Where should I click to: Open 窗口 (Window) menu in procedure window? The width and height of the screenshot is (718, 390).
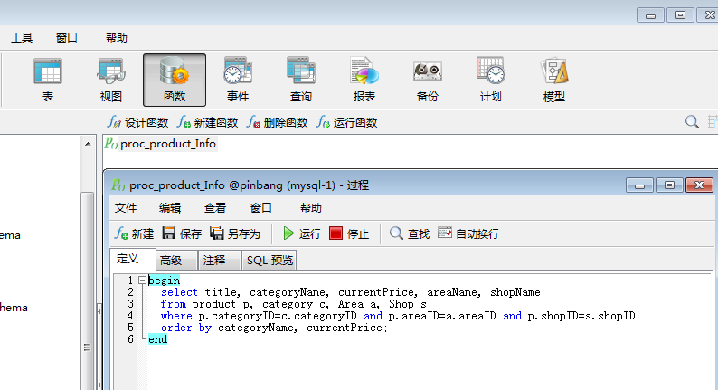coord(261,208)
